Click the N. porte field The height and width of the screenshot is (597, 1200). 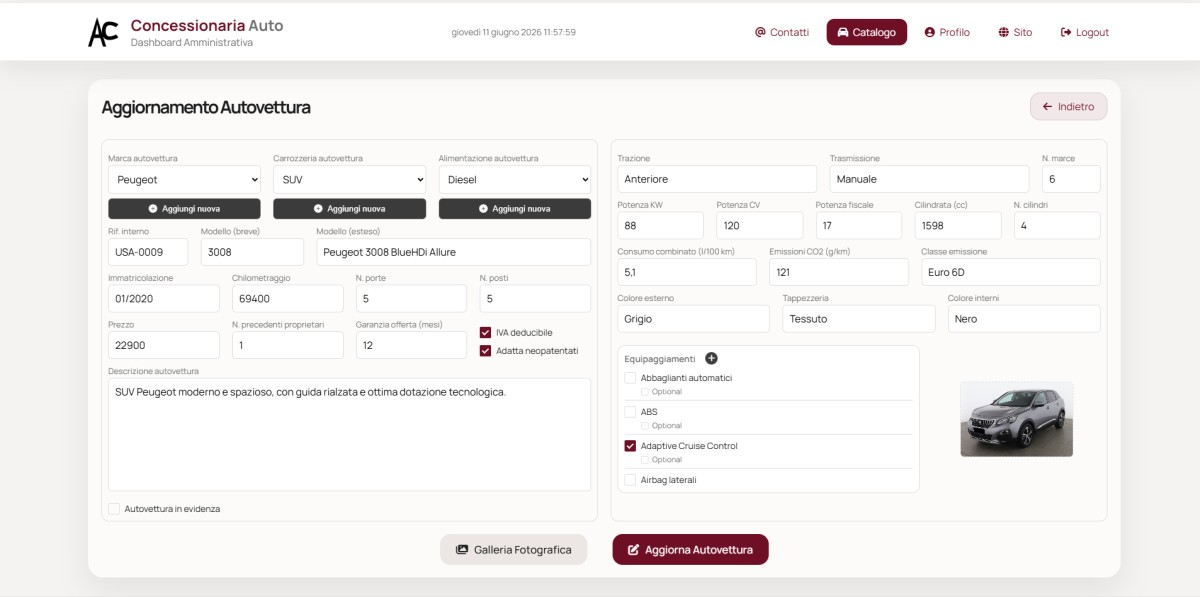coord(411,299)
